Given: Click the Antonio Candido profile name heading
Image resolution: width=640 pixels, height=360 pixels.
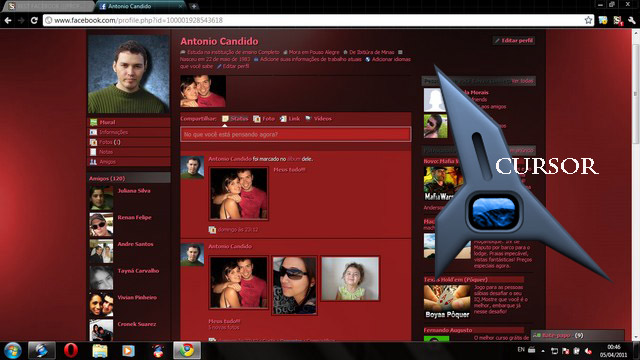Looking at the screenshot, I should click(x=219, y=41).
